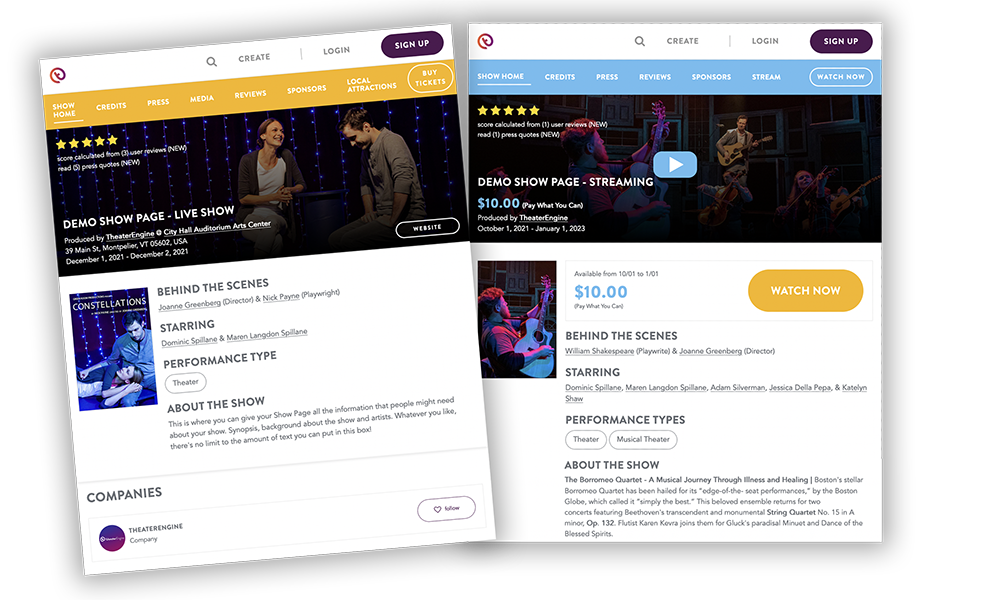Screen dimensions: 1000x600
Task: Play the streaming show video
Action: 675,165
